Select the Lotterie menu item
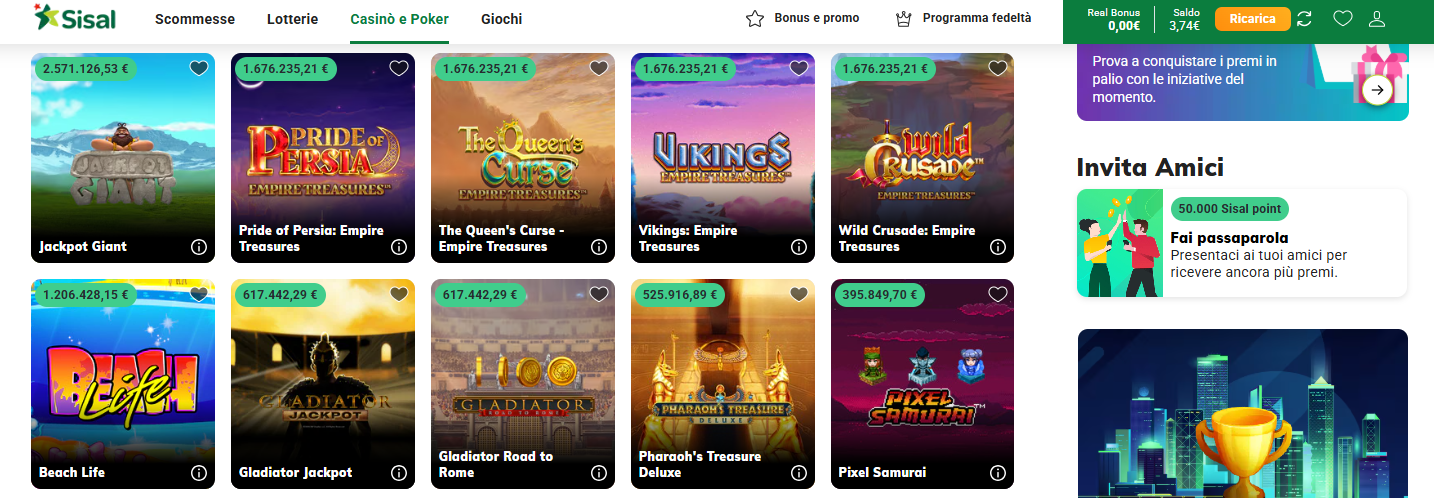 coord(293,19)
